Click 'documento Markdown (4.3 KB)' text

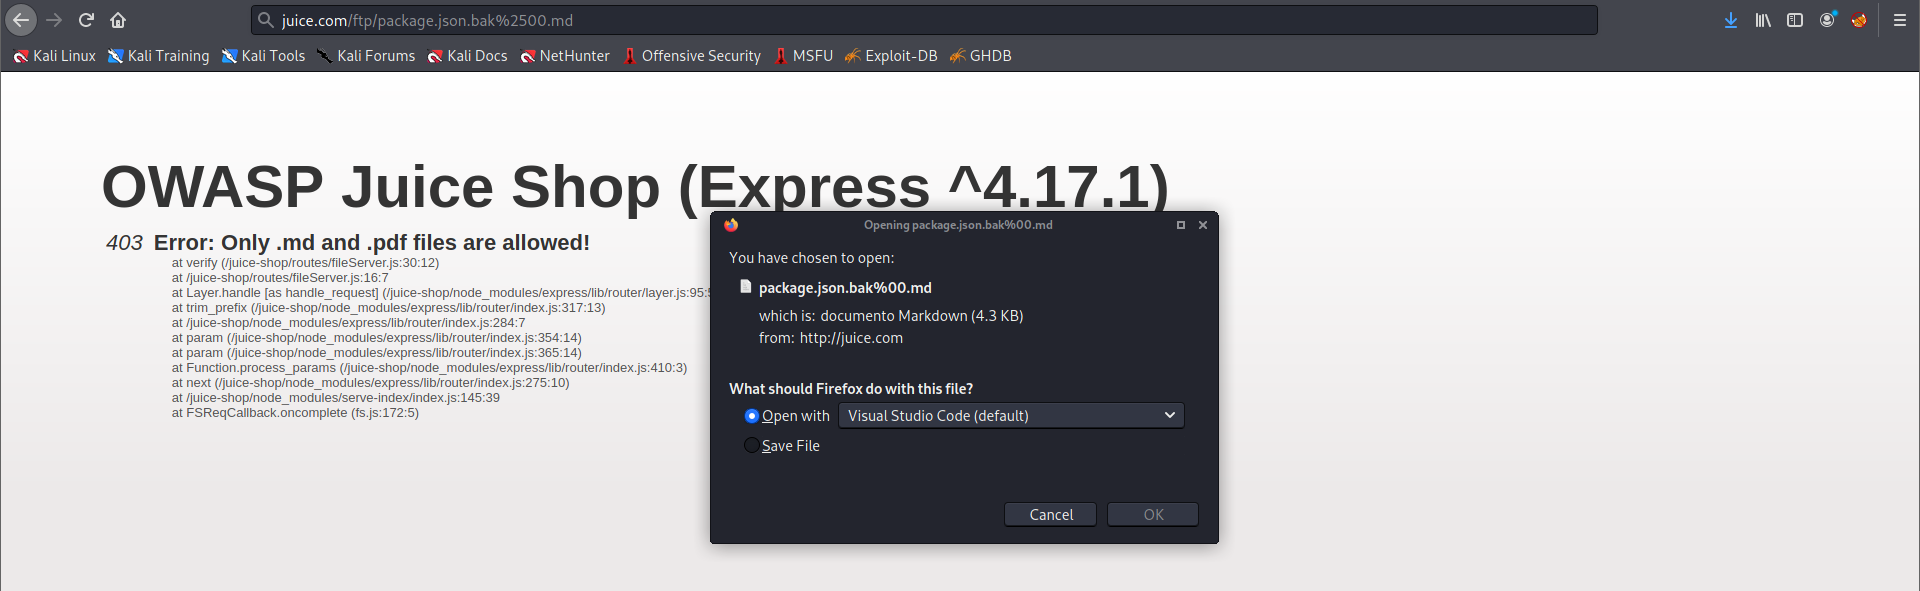pos(922,316)
